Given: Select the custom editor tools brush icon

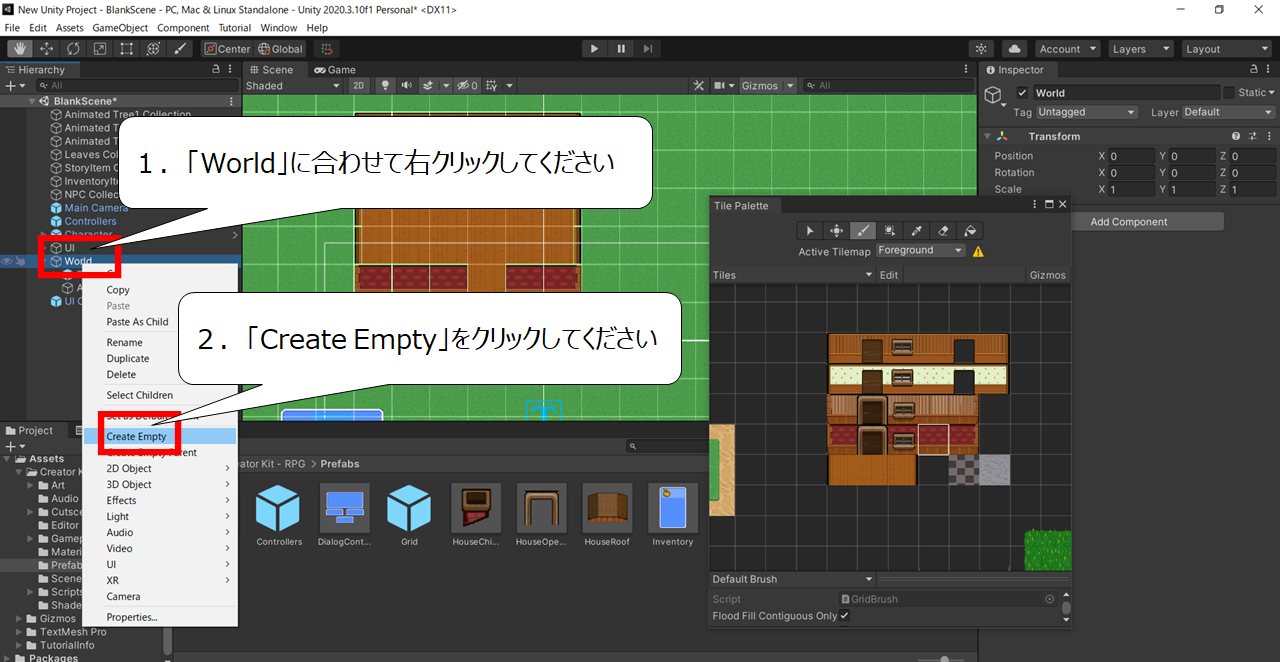Looking at the screenshot, I should coord(181,49).
